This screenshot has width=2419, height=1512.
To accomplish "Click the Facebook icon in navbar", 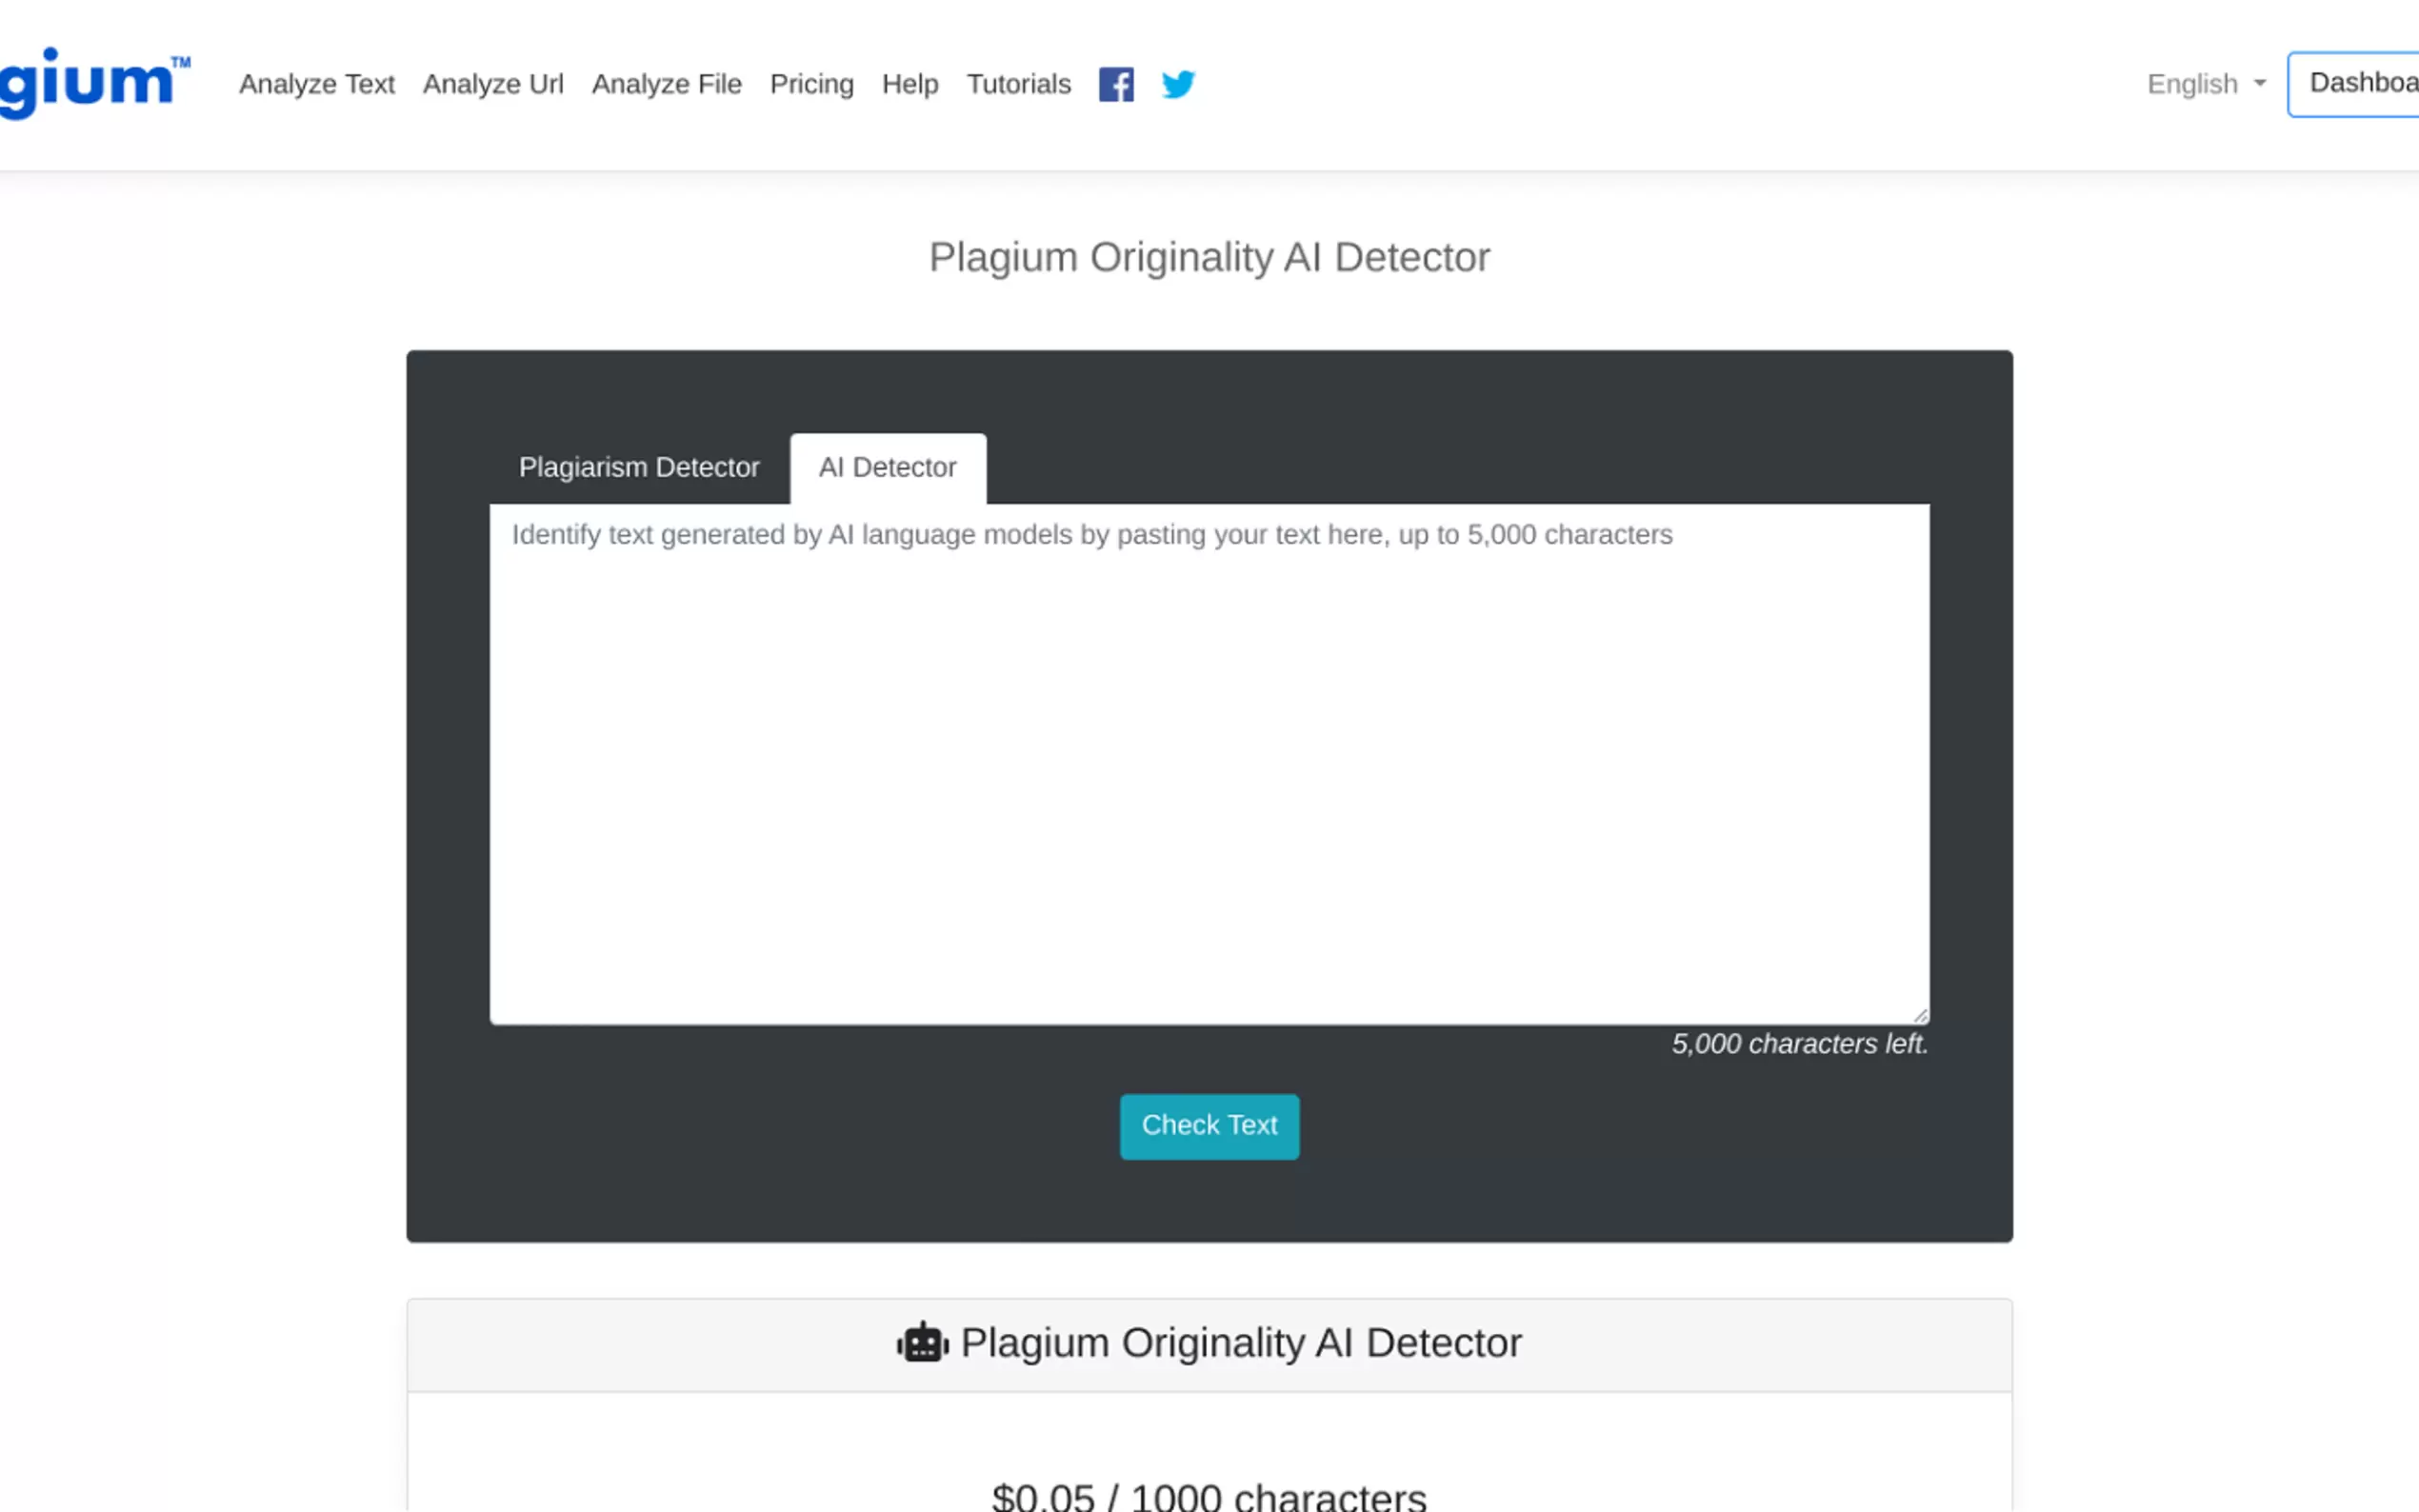I will pos(1115,84).
